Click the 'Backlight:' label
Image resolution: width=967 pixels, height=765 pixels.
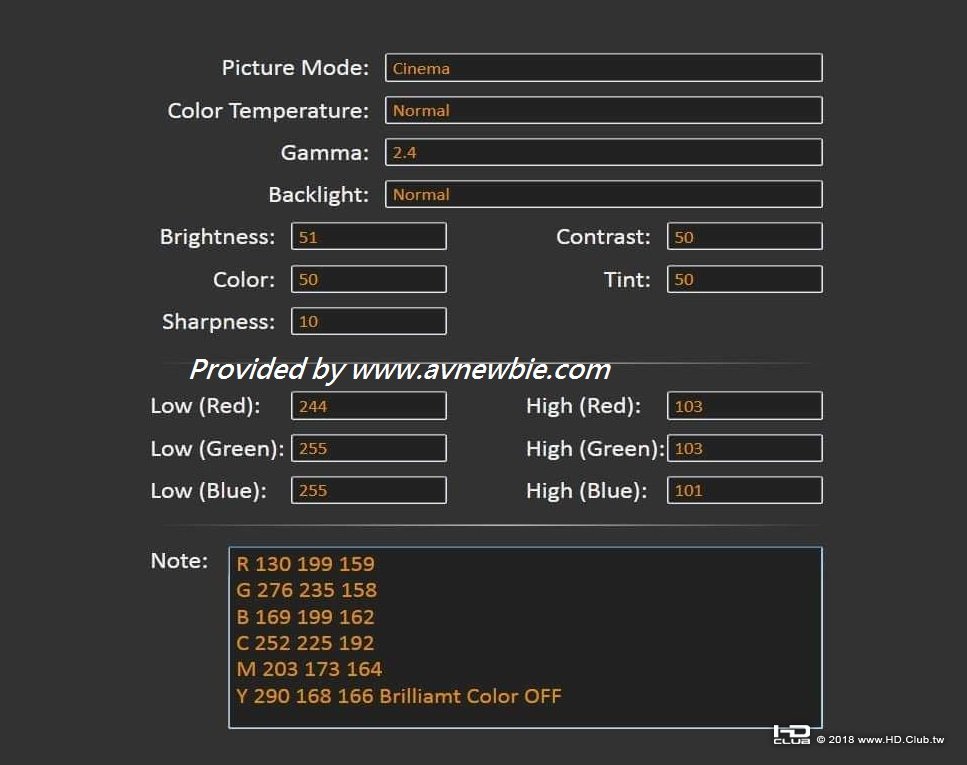tap(319, 195)
